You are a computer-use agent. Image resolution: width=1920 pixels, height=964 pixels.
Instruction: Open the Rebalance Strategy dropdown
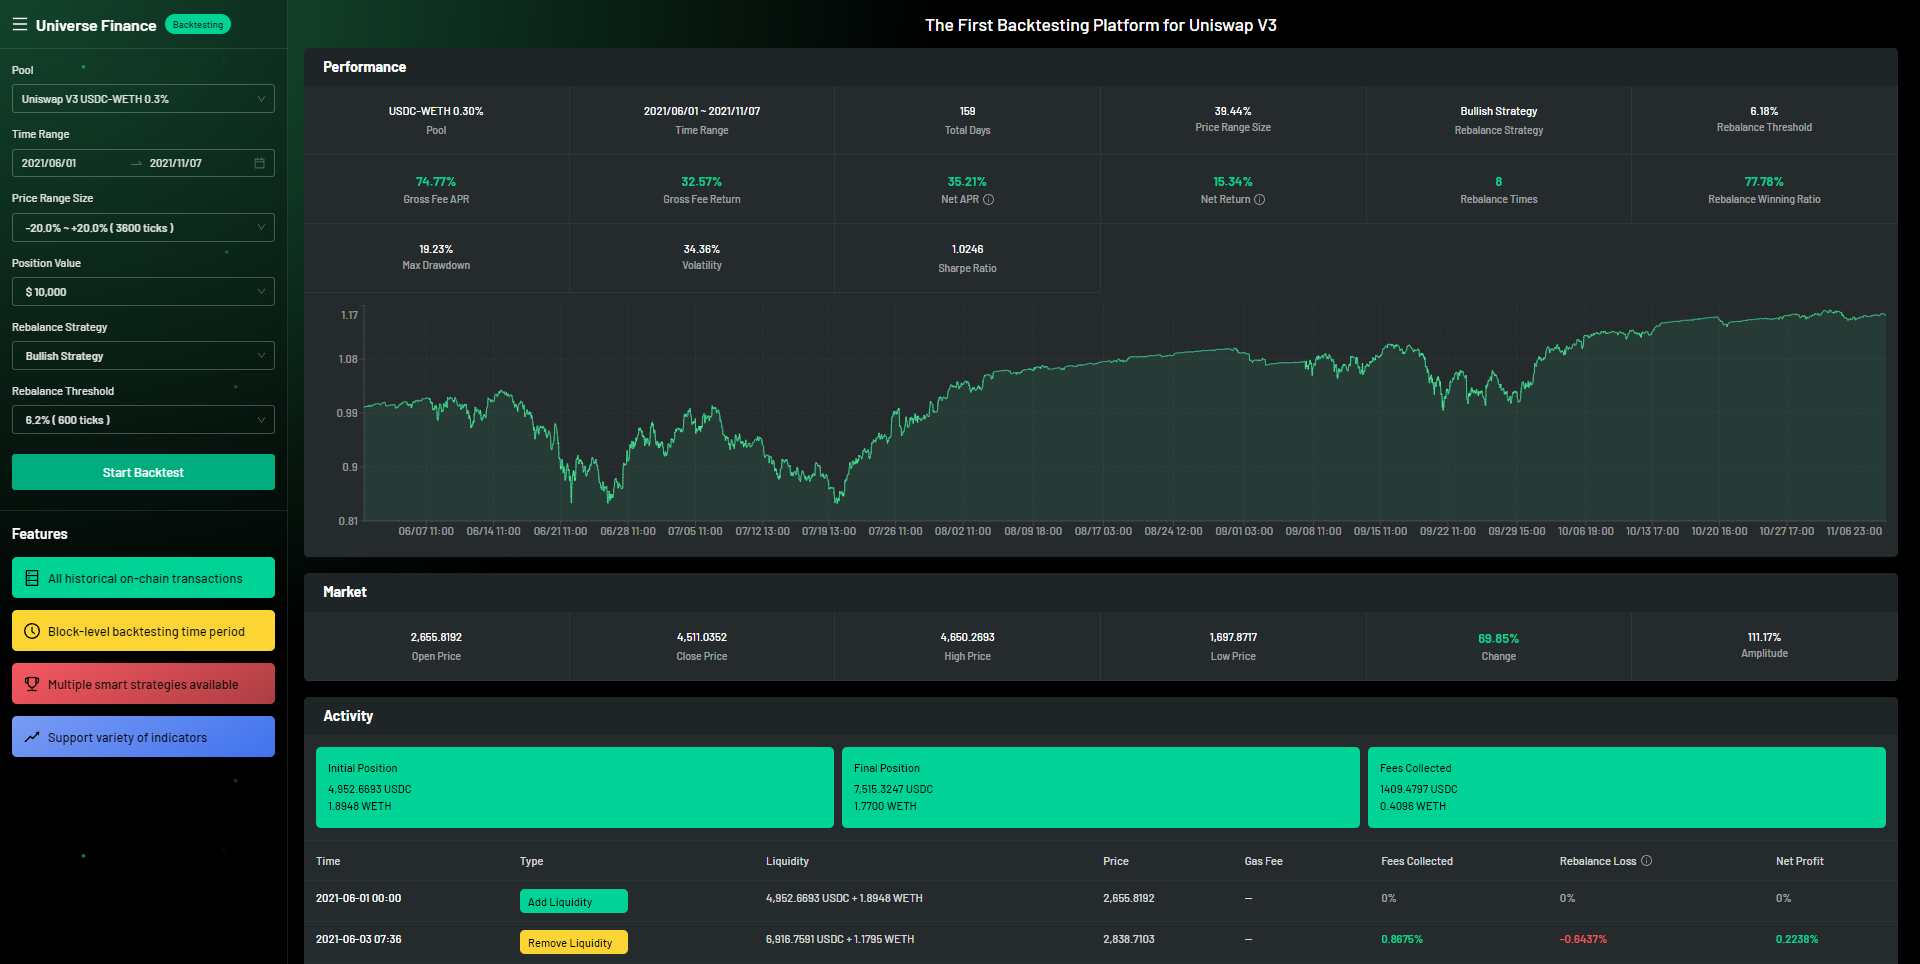coord(143,356)
